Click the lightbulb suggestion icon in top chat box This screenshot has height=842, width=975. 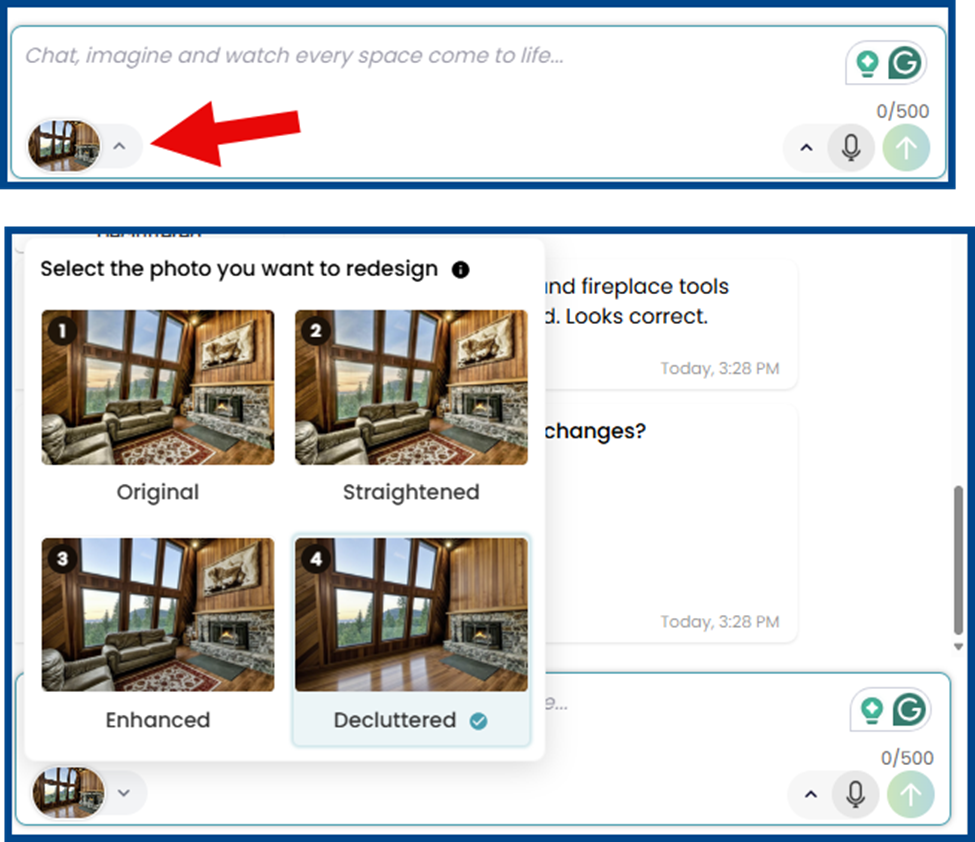[868, 63]
